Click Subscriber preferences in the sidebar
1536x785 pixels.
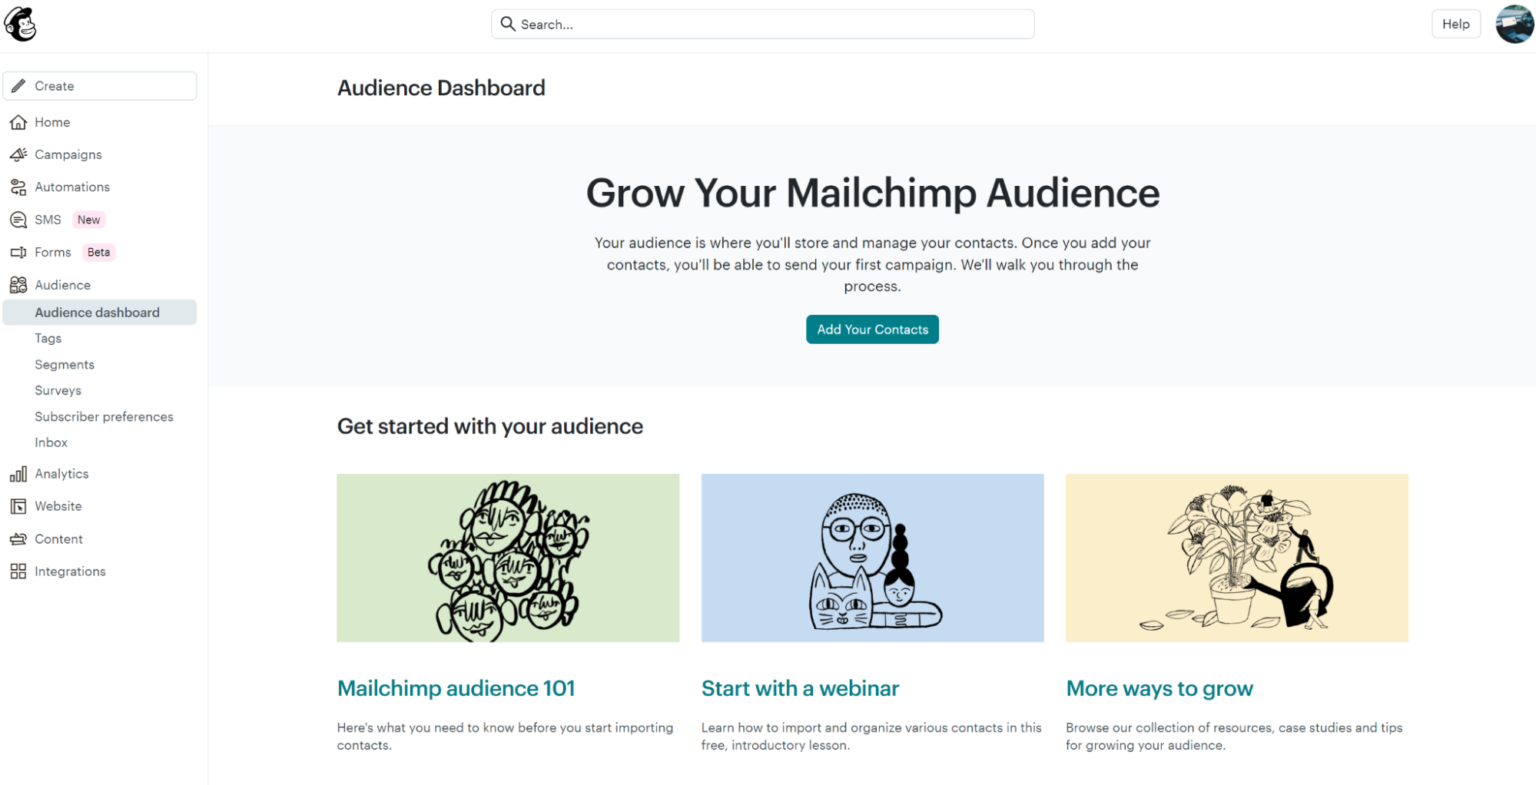(104, 416)
